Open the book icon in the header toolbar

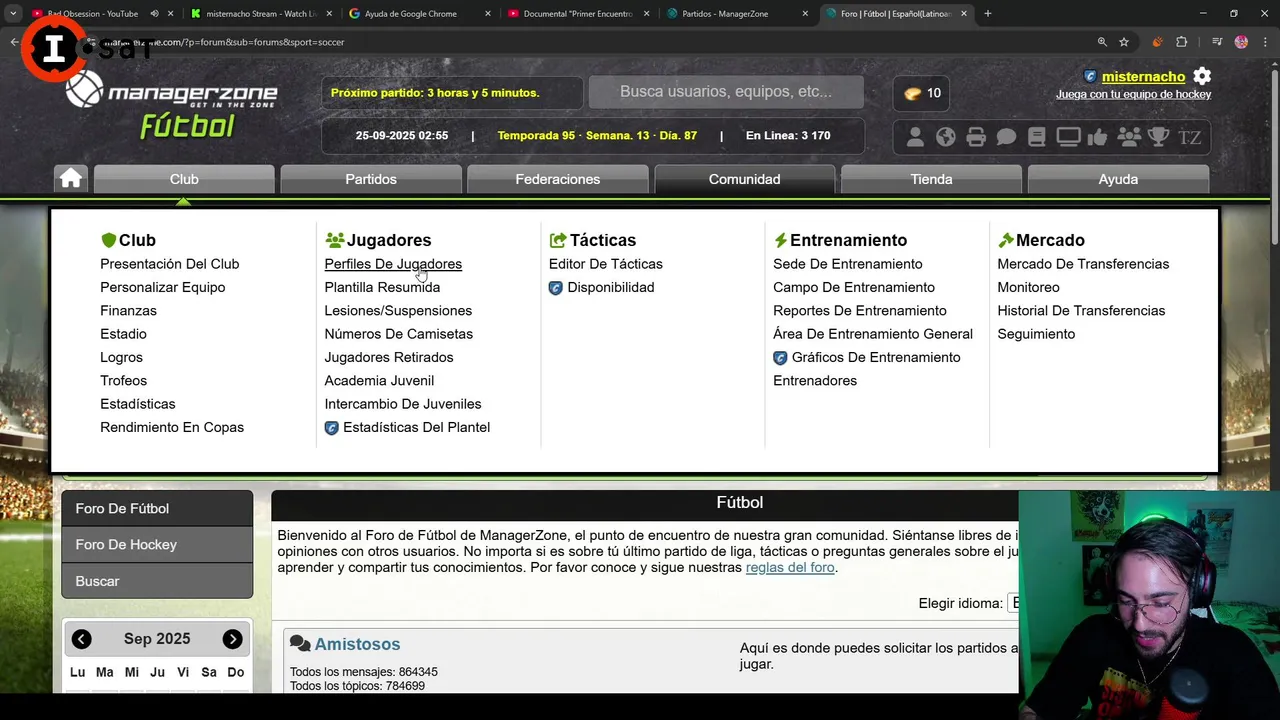click(x=1036, y=137)
